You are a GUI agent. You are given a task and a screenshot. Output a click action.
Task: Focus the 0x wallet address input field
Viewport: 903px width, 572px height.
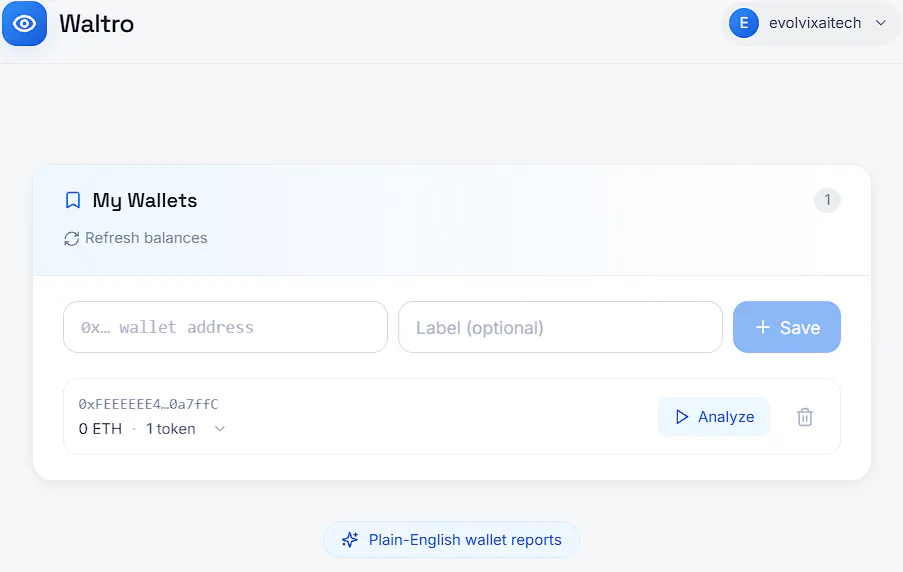click(225, 327)
